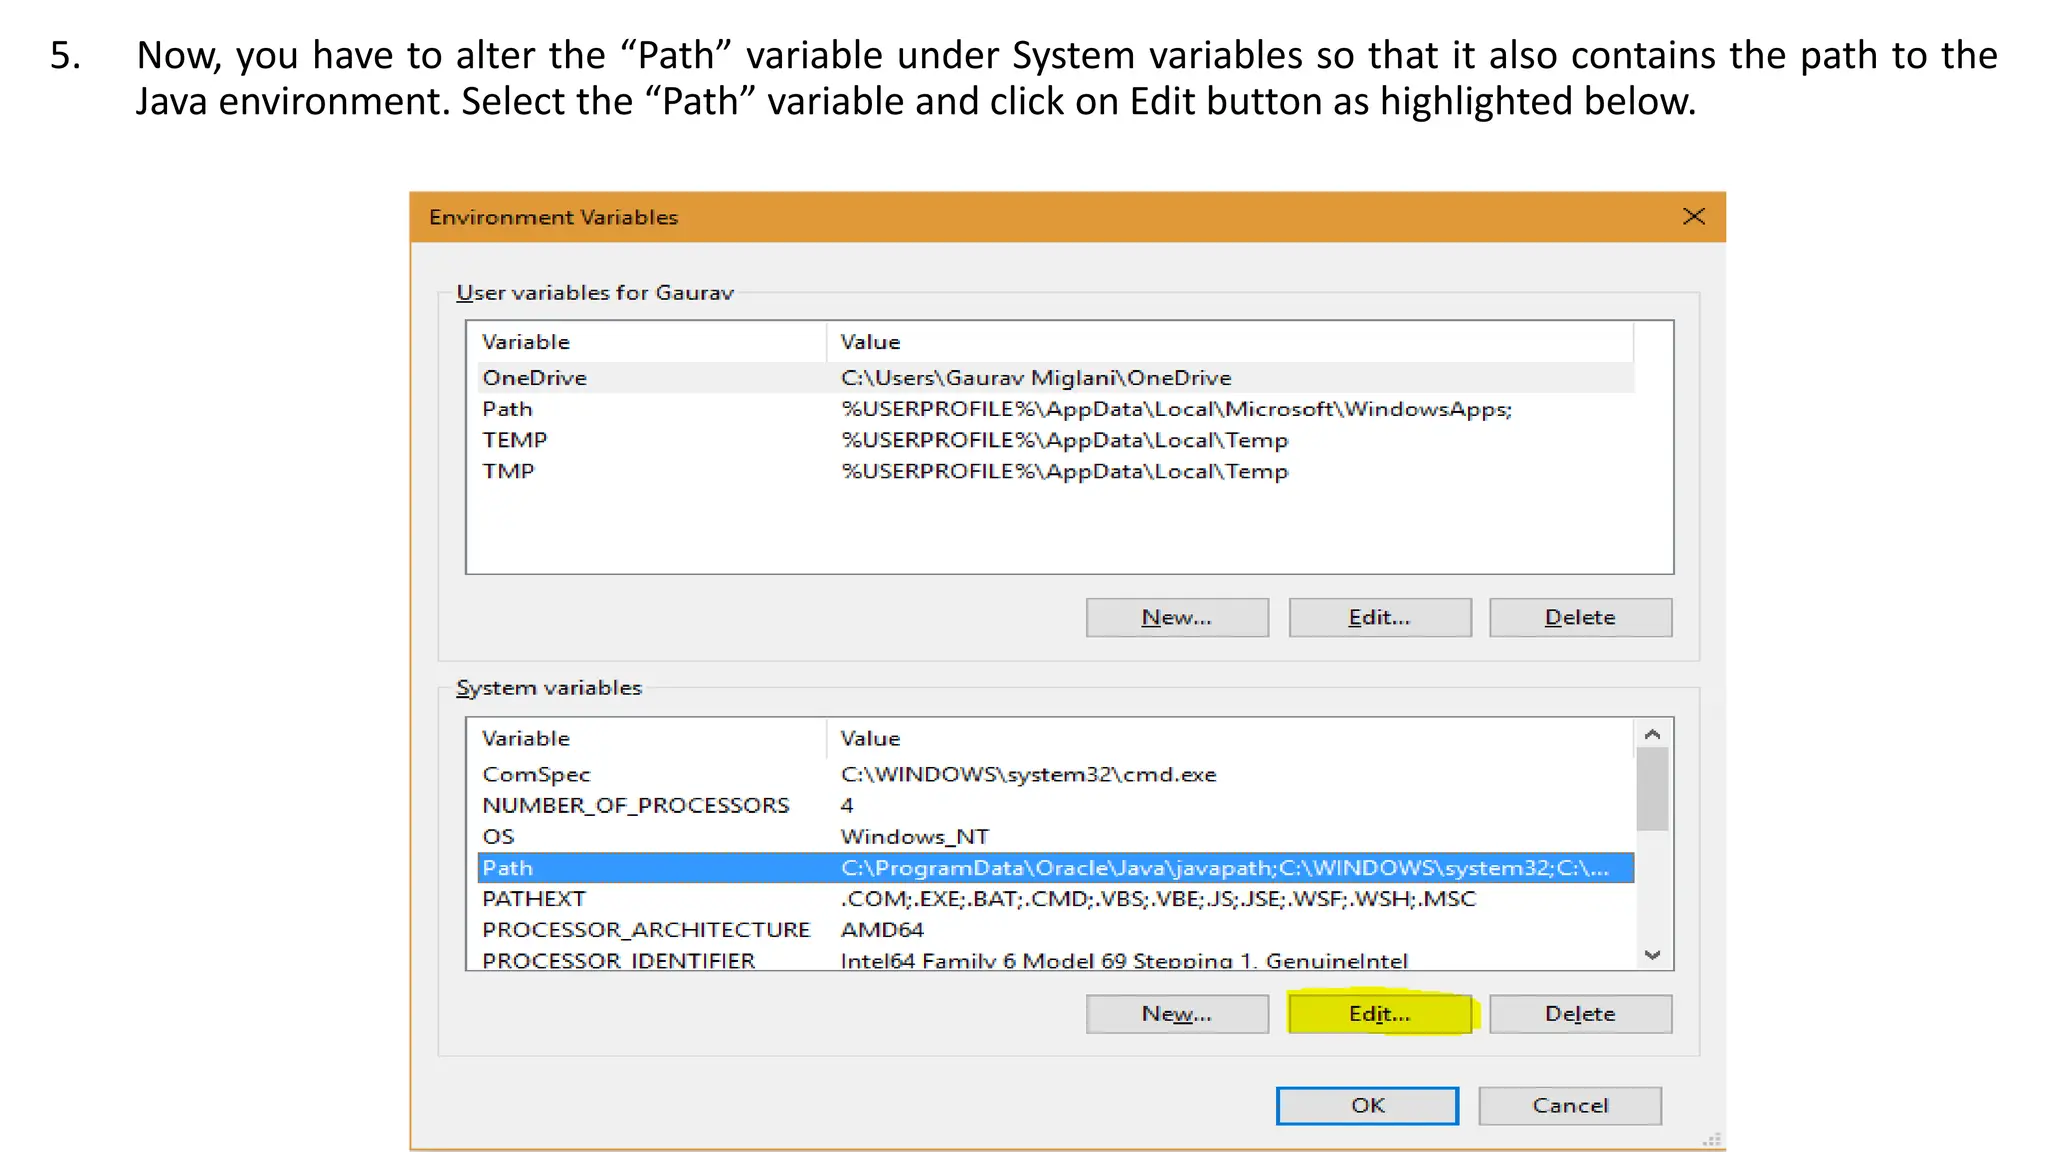
Task: Select PATHEXT system variable row
Action: (x=1055, y=899)
